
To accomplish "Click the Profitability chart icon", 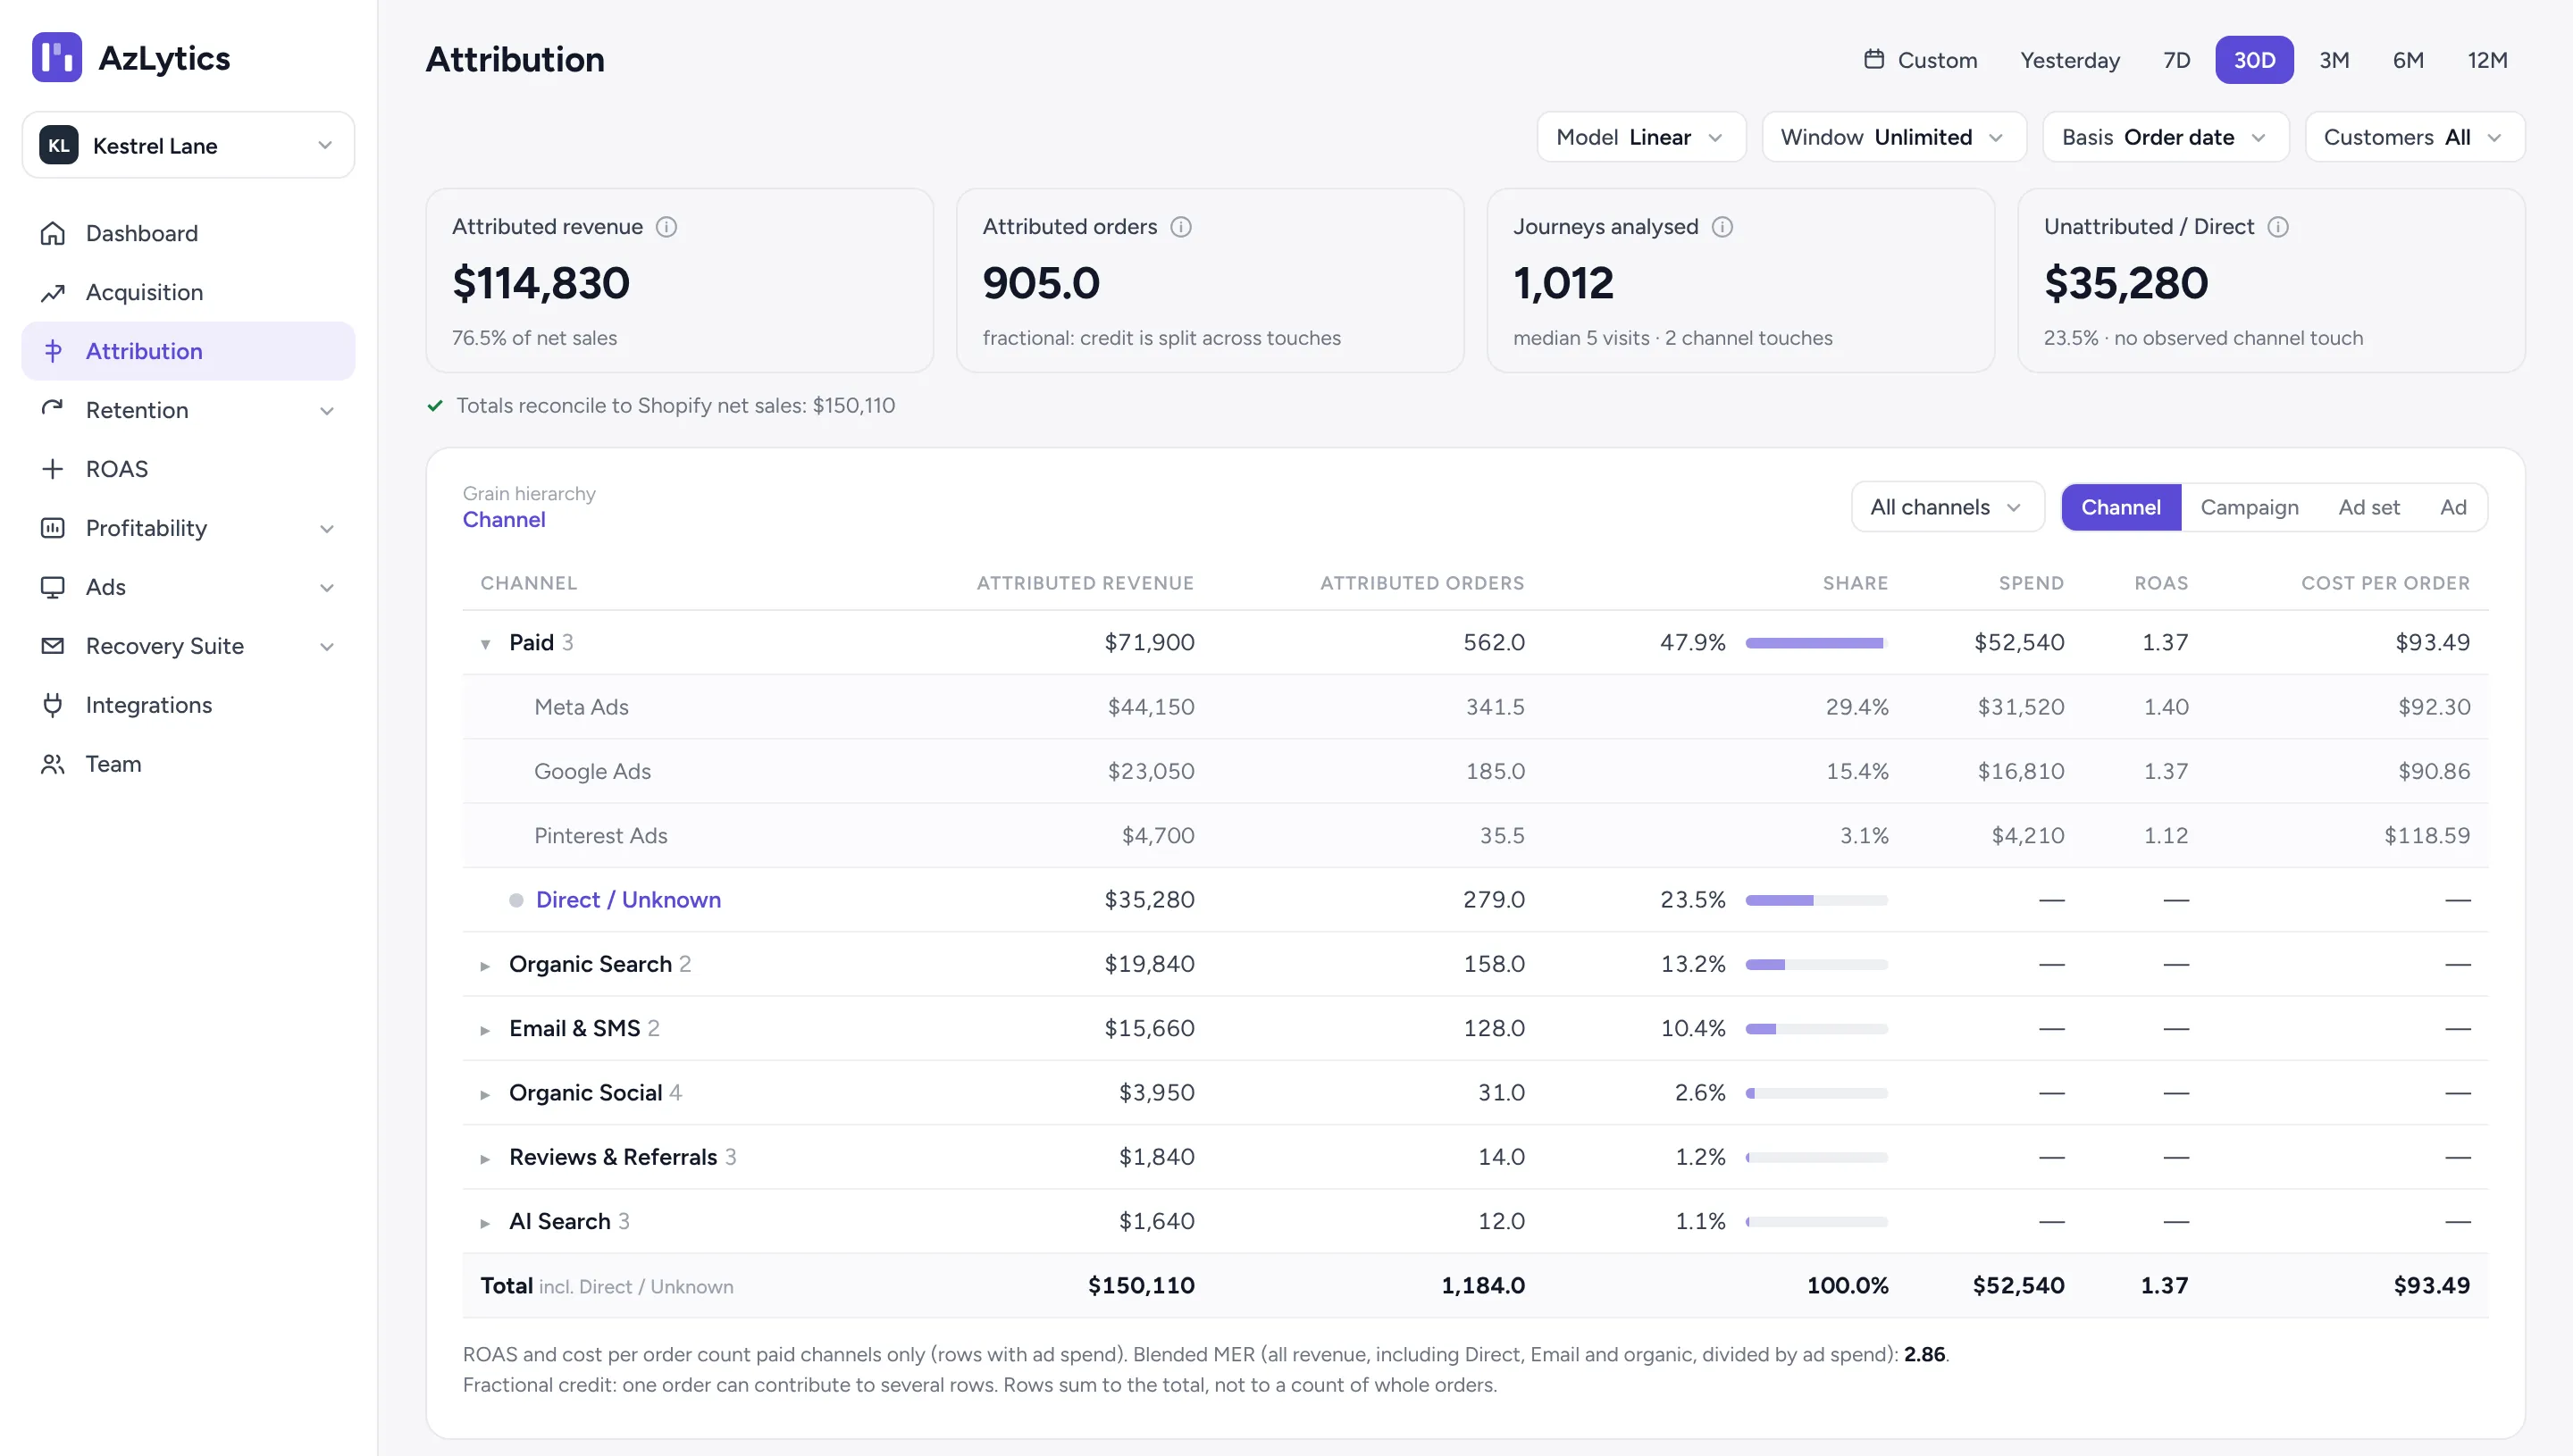I will [53, 527].
